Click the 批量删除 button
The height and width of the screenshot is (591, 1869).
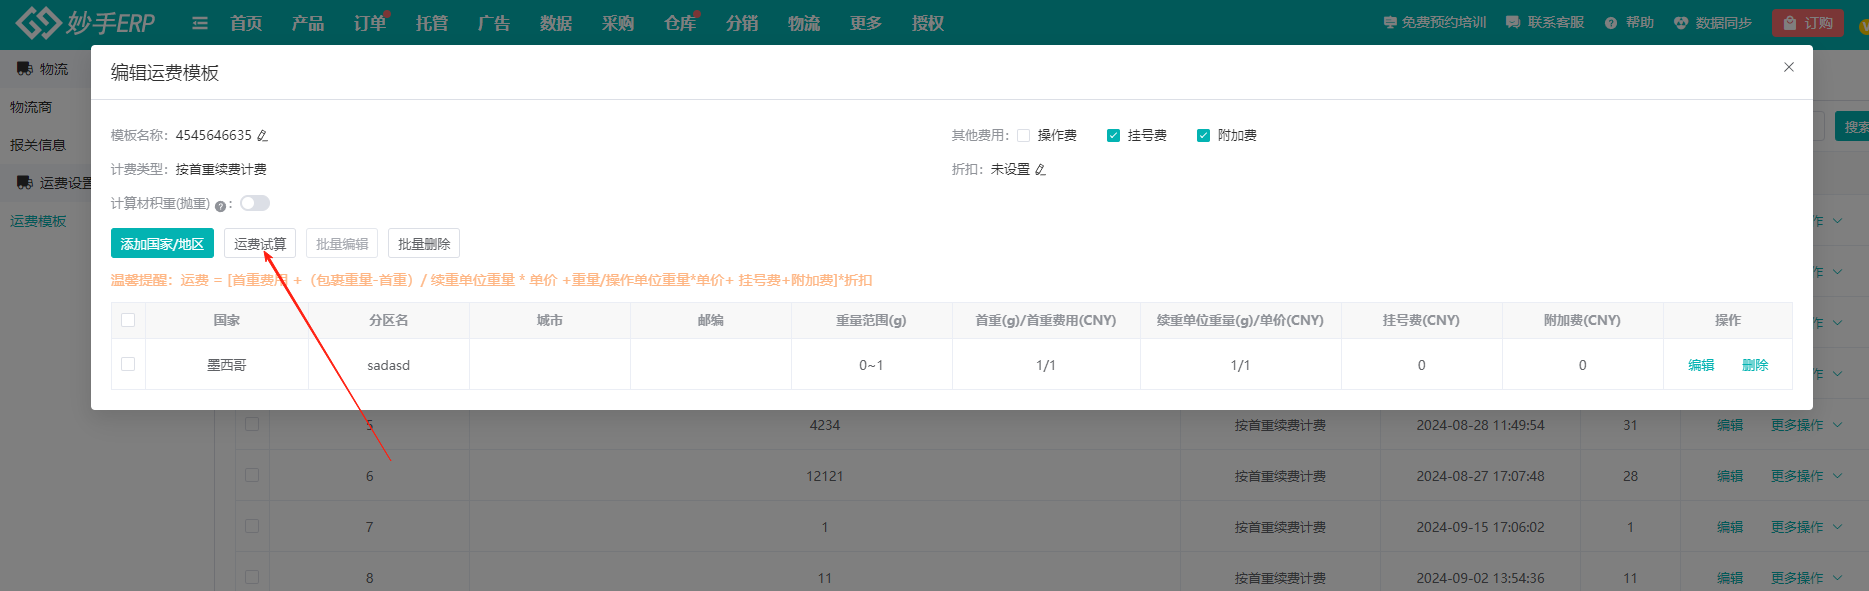[424, 244]
